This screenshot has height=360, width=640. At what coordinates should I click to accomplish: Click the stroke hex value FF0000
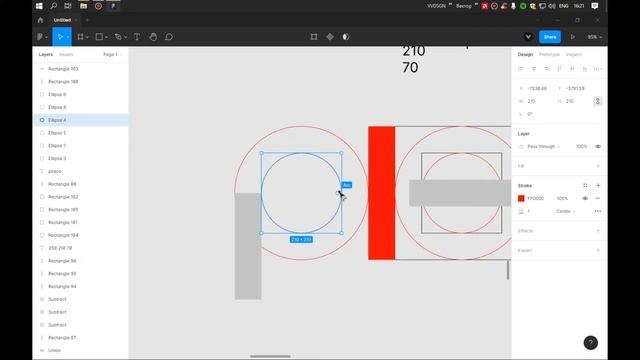point(536,198)
